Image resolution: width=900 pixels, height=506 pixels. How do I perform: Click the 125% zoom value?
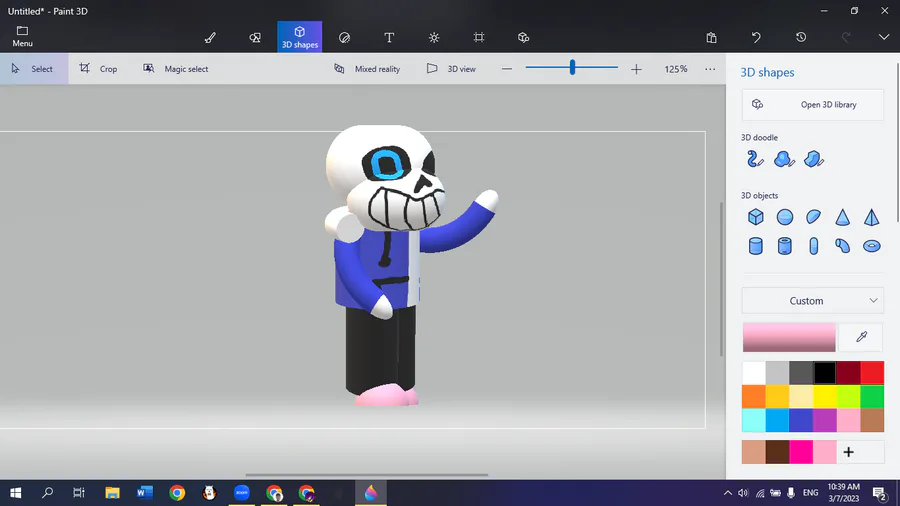pos(676,69)
